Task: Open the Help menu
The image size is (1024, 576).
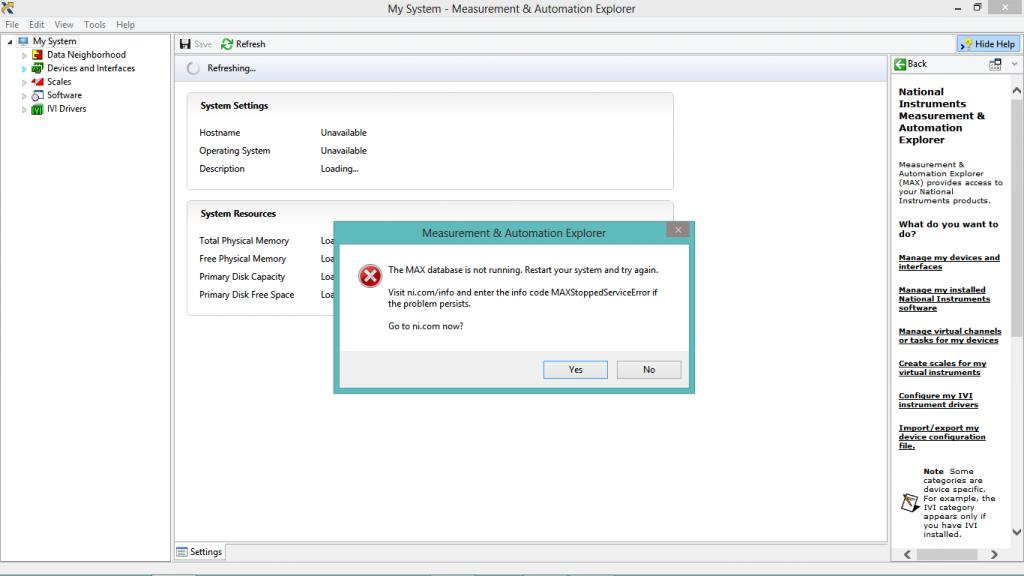Action: [125, 25]
